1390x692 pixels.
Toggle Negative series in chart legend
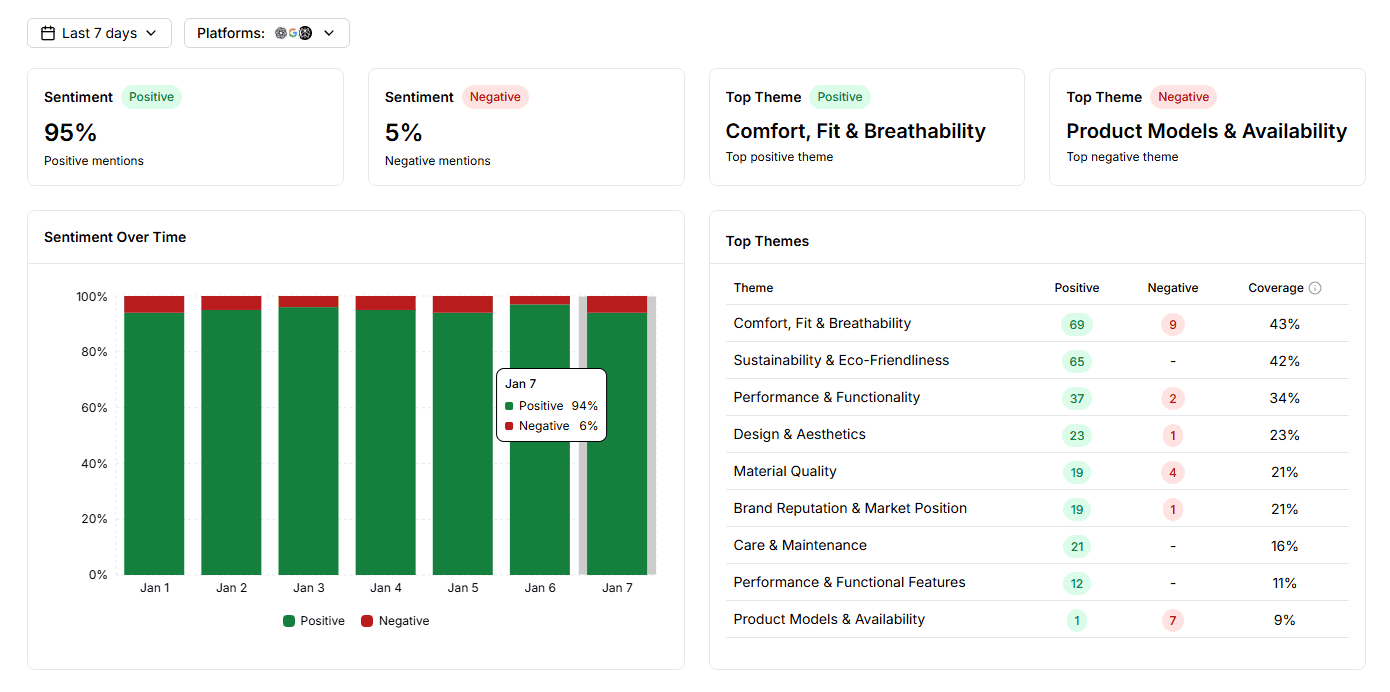click(x=395, y=620)
